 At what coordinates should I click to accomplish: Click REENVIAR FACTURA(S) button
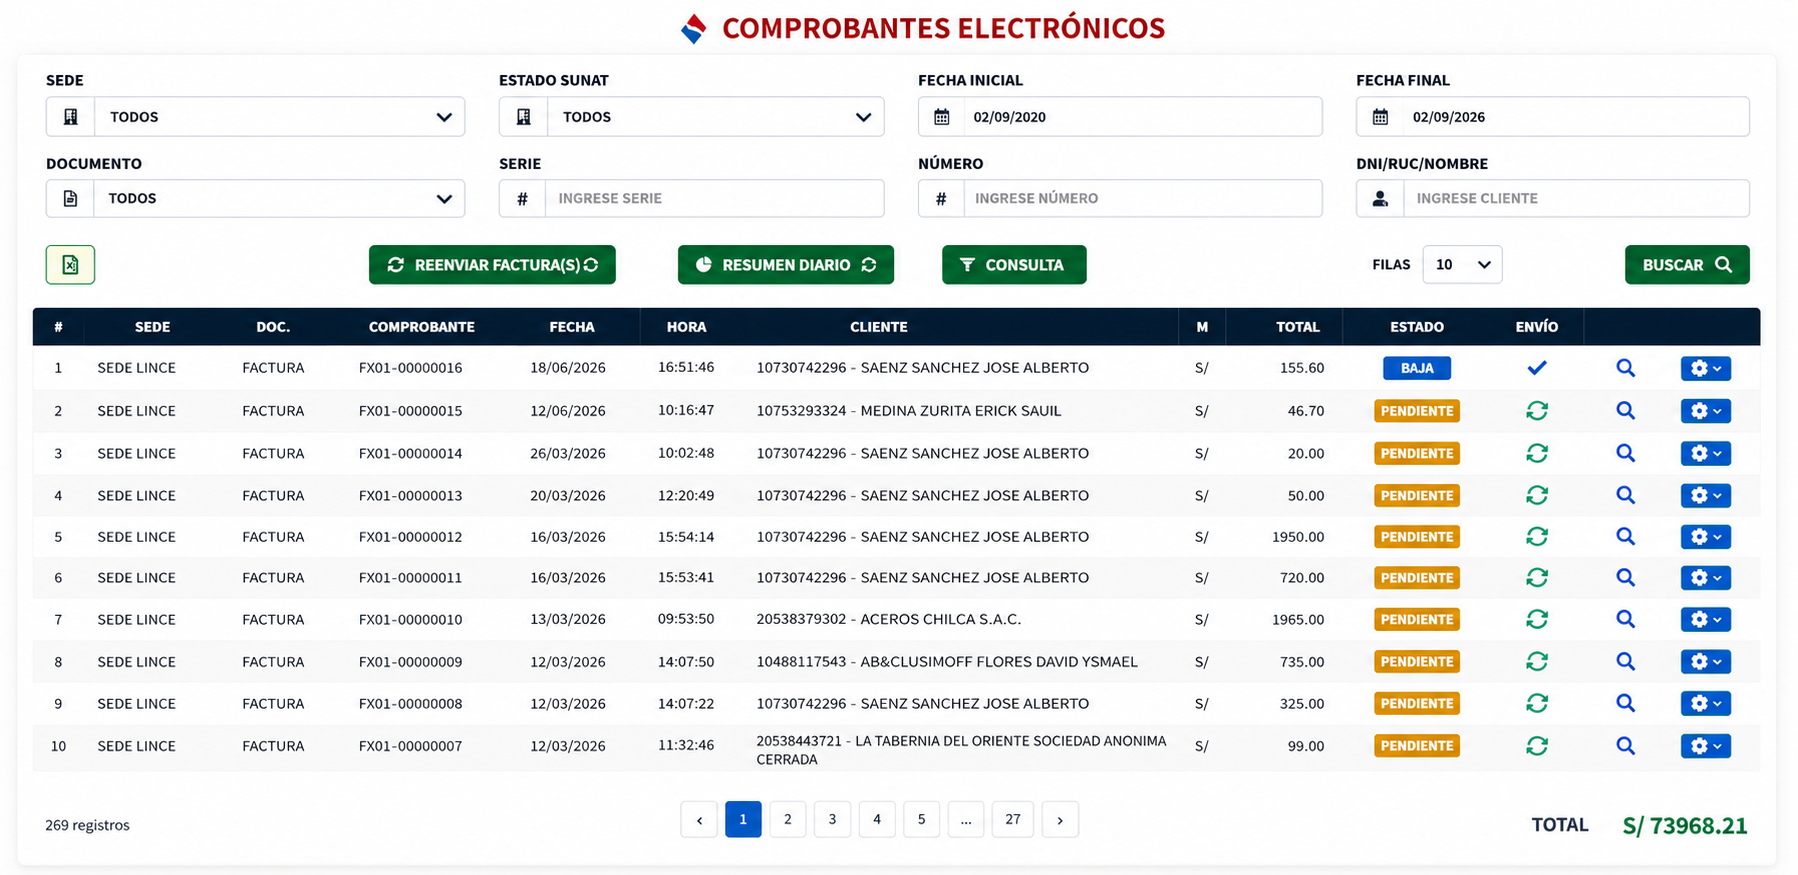(x=492, y=265)
